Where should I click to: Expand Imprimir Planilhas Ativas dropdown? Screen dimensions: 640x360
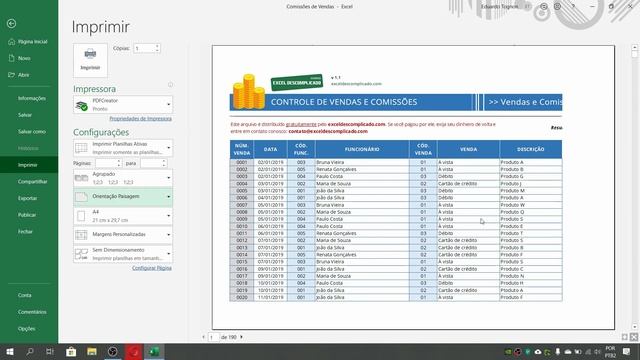pos(123,148)
